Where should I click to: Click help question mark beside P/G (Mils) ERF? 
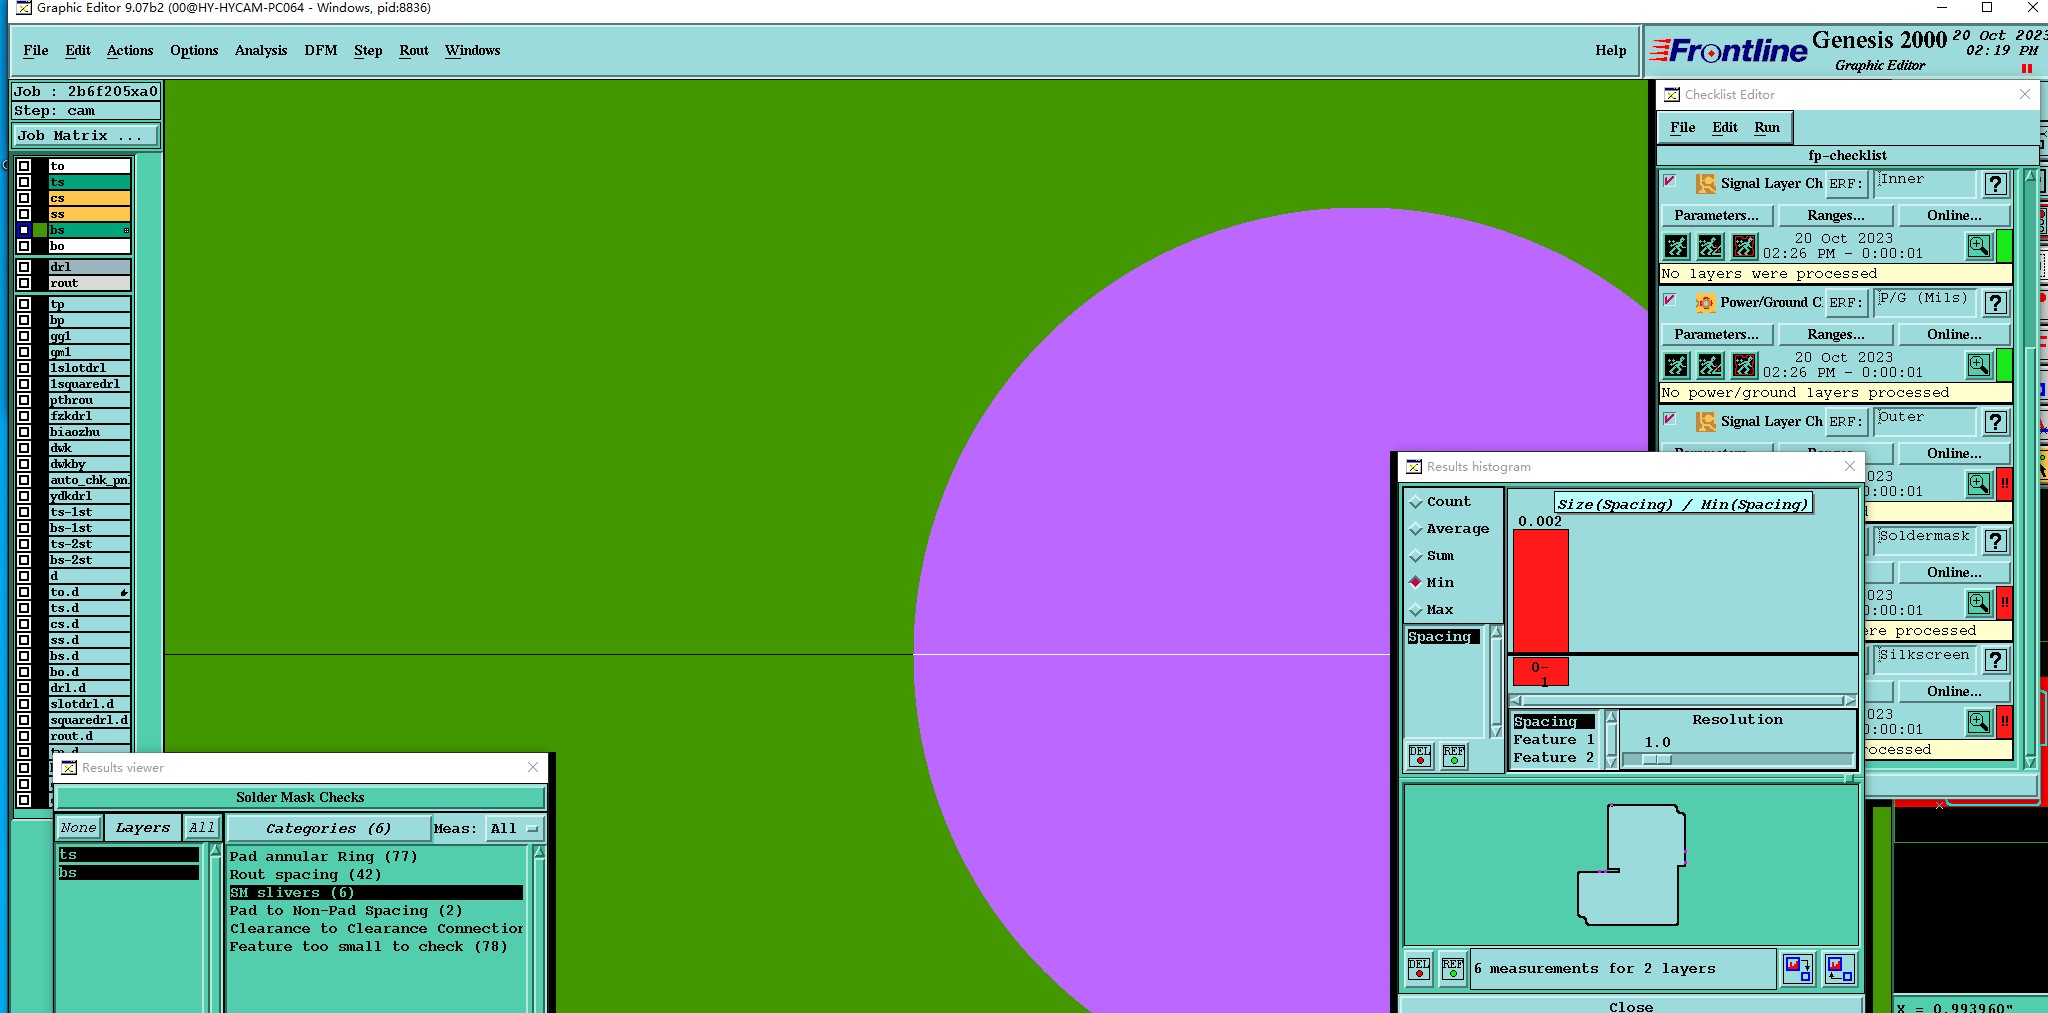pyautogui.click(x=1995, y=303)
